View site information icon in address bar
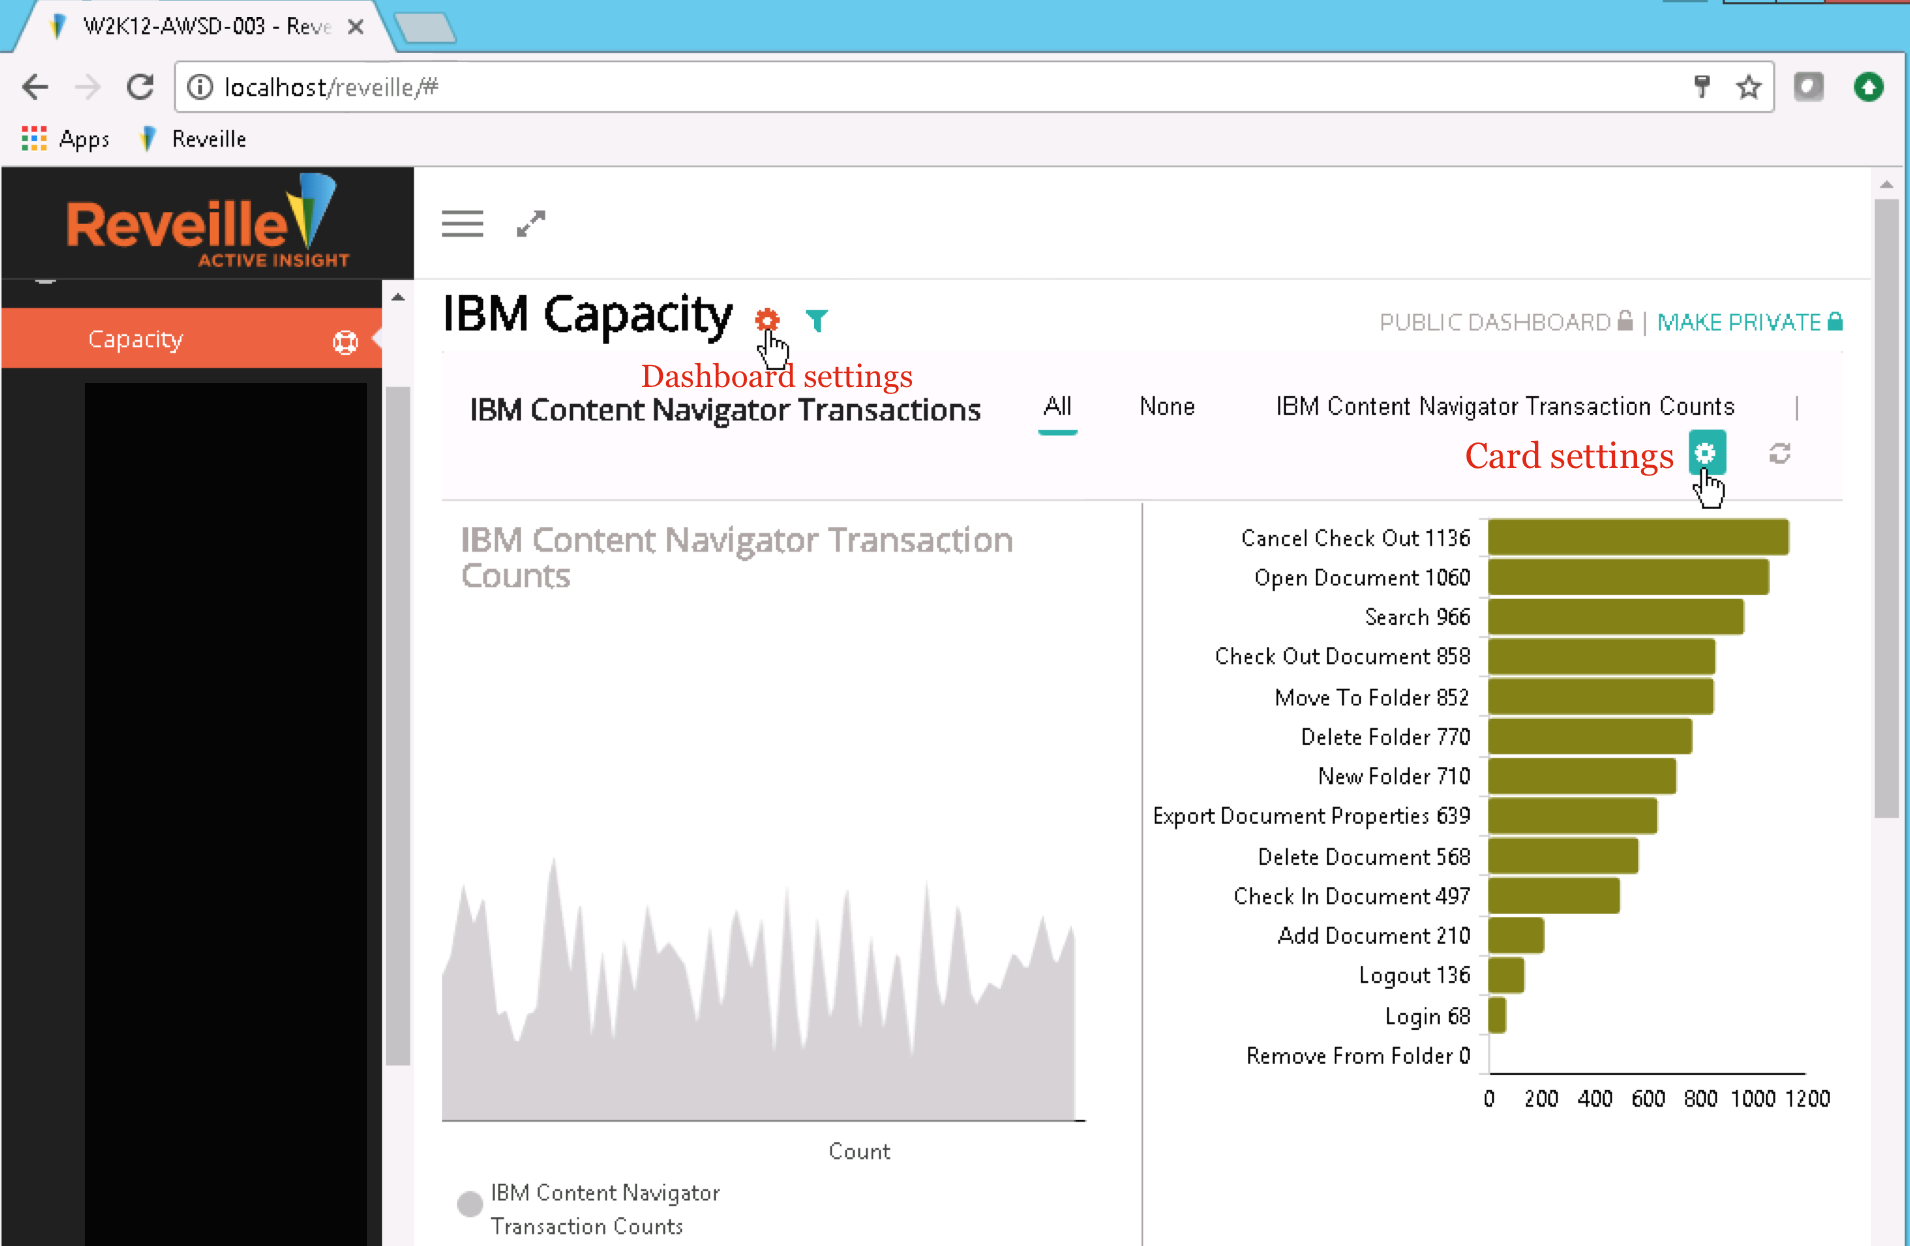 [200, 87]
